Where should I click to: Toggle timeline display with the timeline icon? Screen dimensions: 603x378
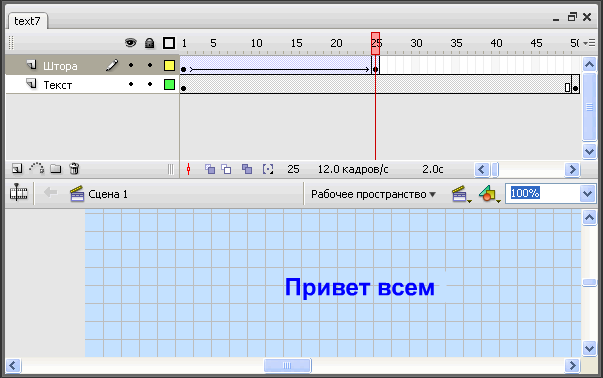click(18, 192)
